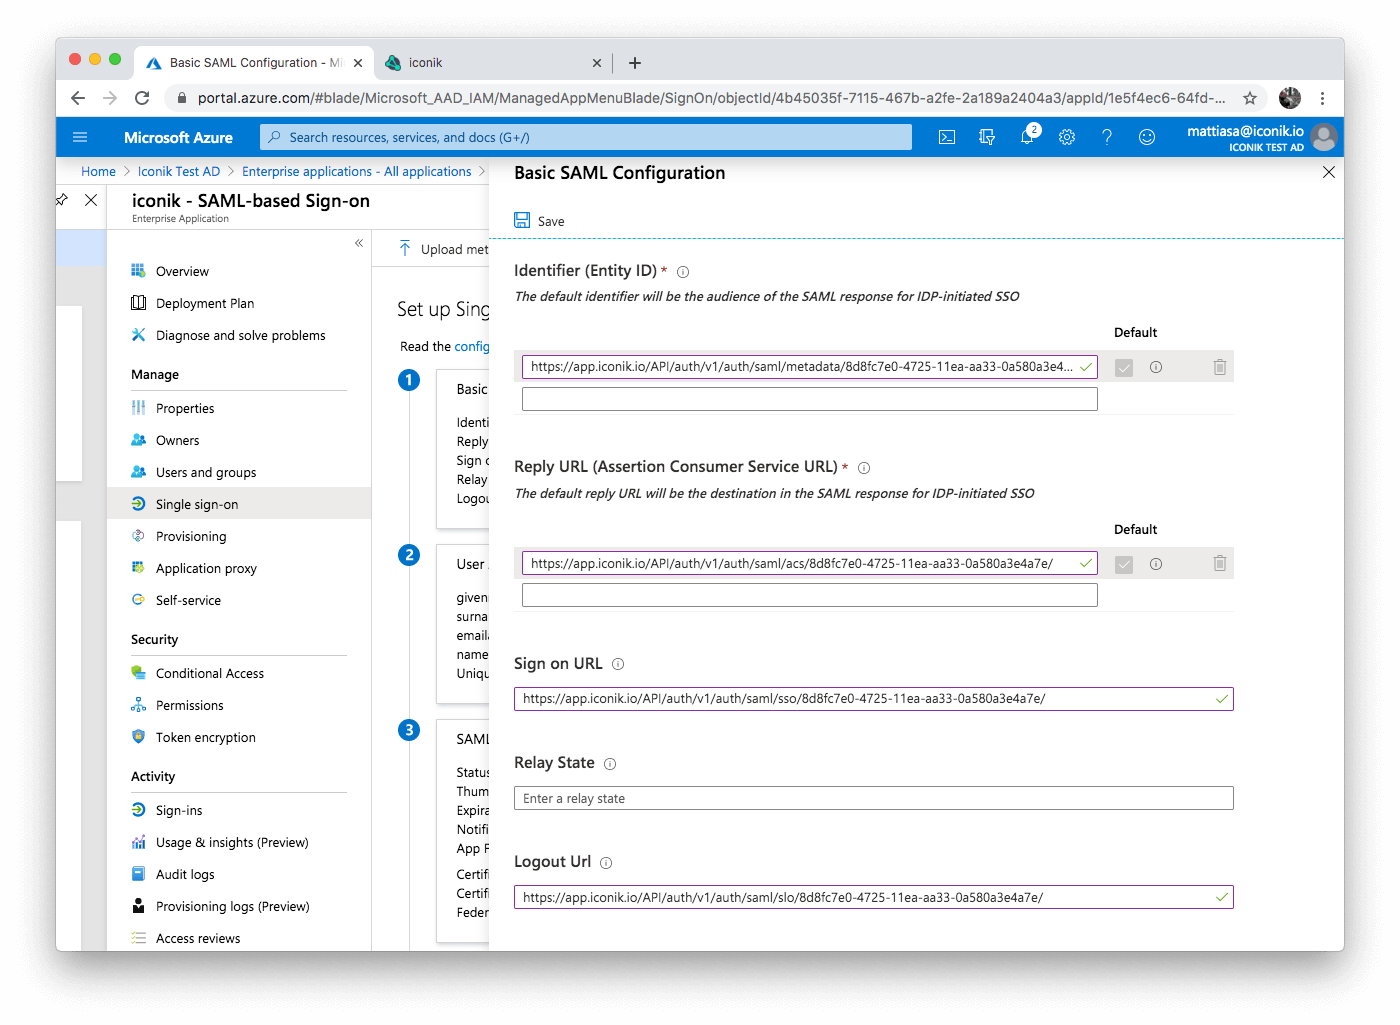This screenshot has width=1400, height=1025.
Task: Collapse the navigation menu with double chevron
Action: (359, 243)
